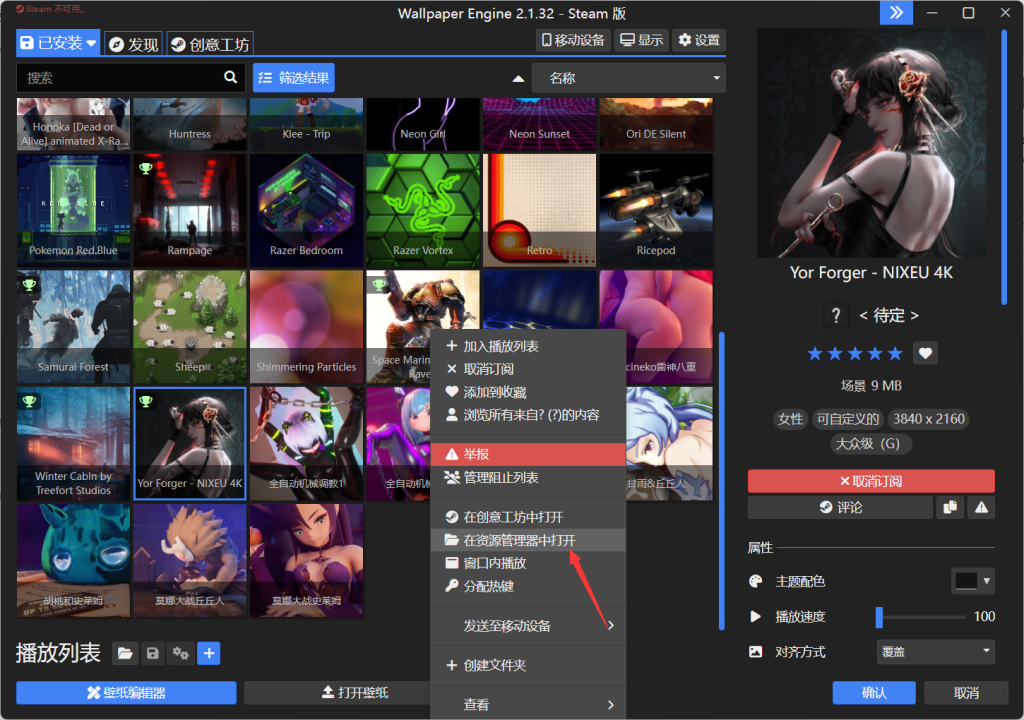Open the 显示 settings button
This screenshot has height=720, width=1024.
coord(641,41)
